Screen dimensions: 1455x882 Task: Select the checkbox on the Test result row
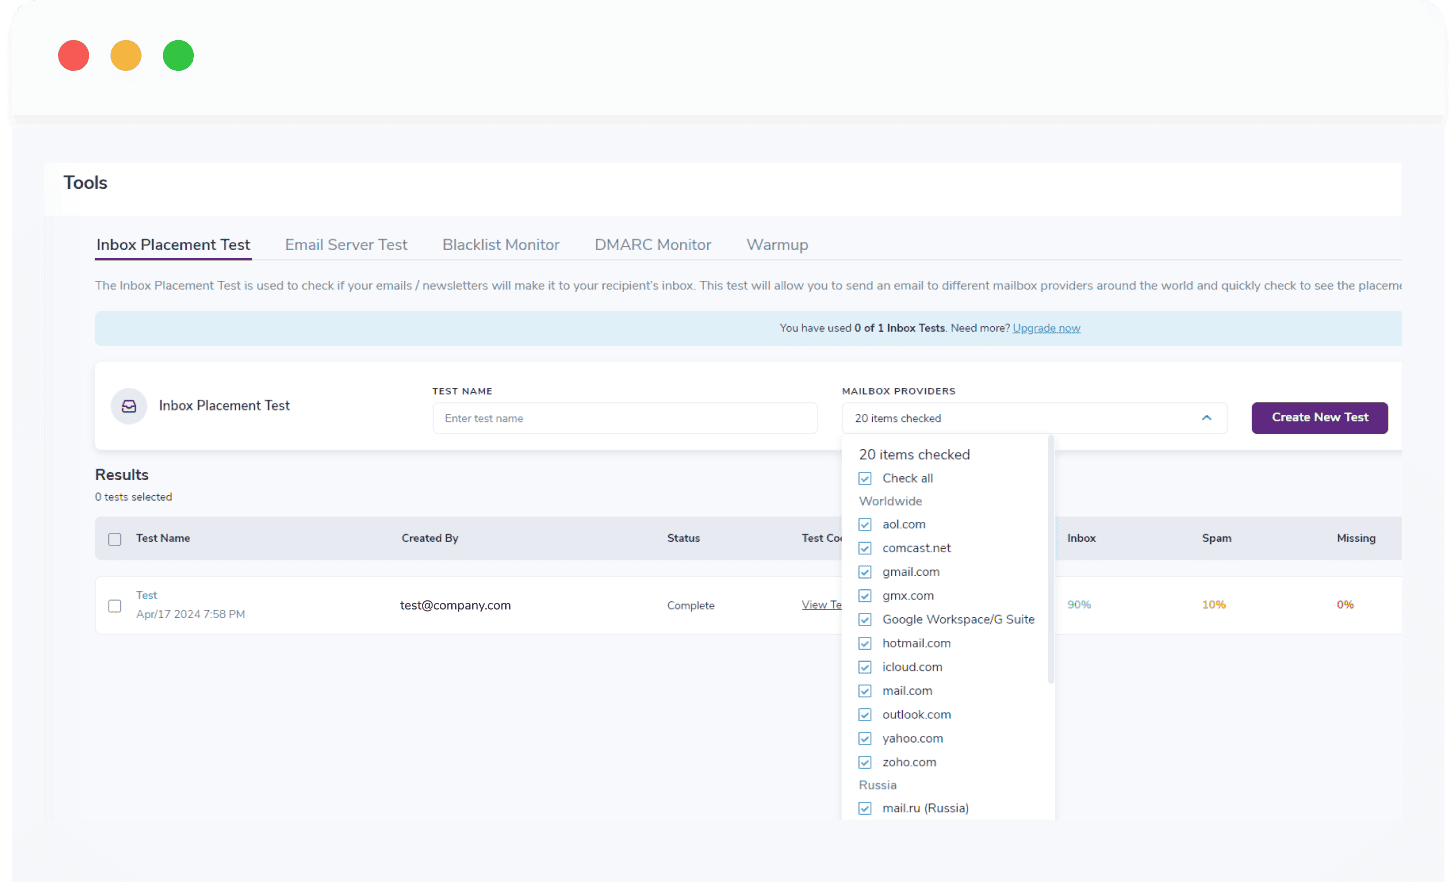114,605
